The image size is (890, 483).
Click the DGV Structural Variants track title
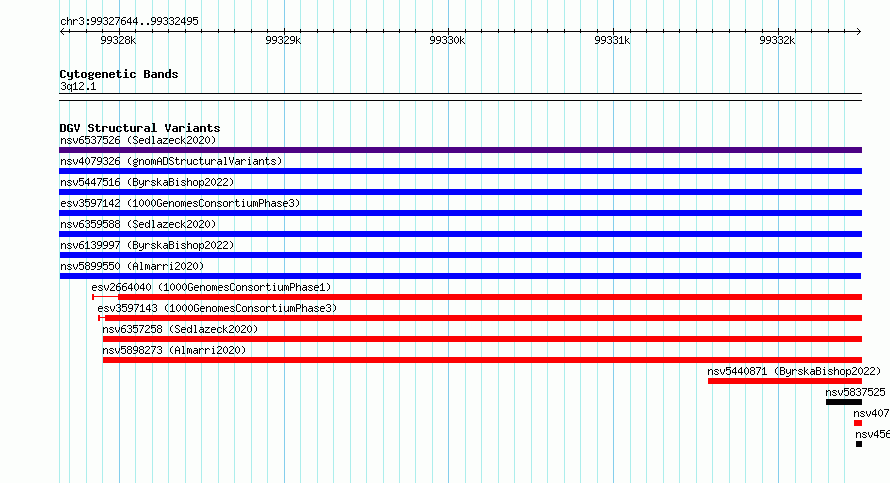tap(140, 128)
